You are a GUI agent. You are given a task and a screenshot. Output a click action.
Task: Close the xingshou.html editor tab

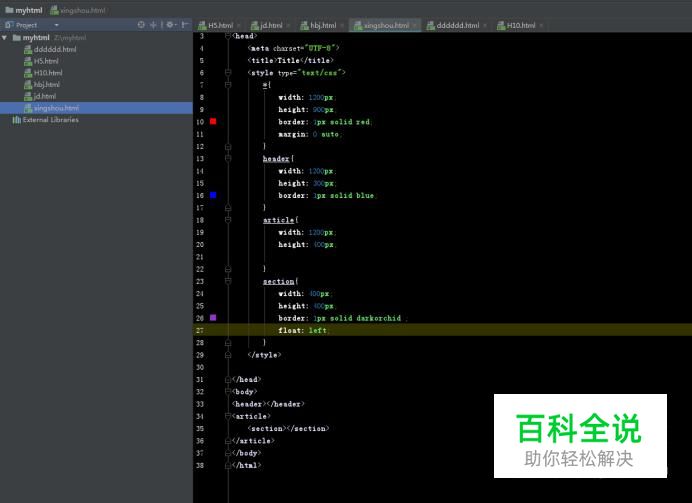pyautogui.click(x=415, y=26)
